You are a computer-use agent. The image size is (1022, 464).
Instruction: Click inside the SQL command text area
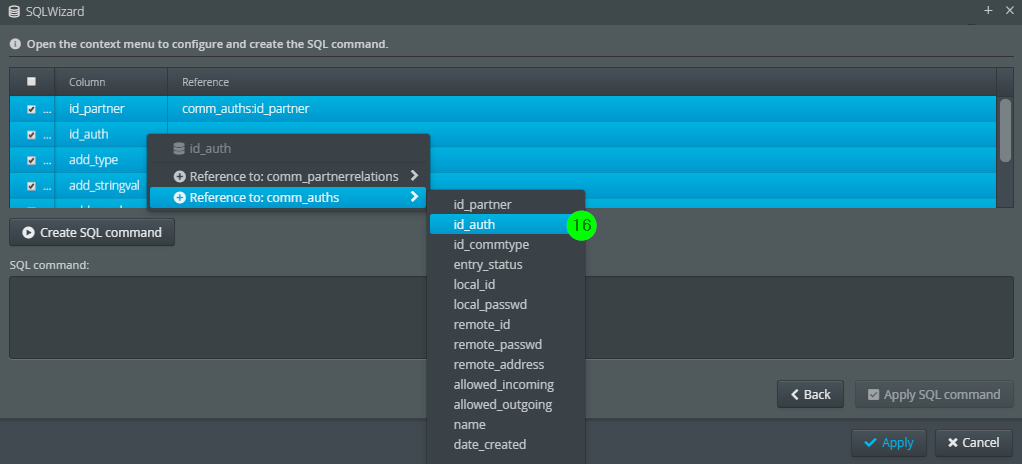[511, 317]
